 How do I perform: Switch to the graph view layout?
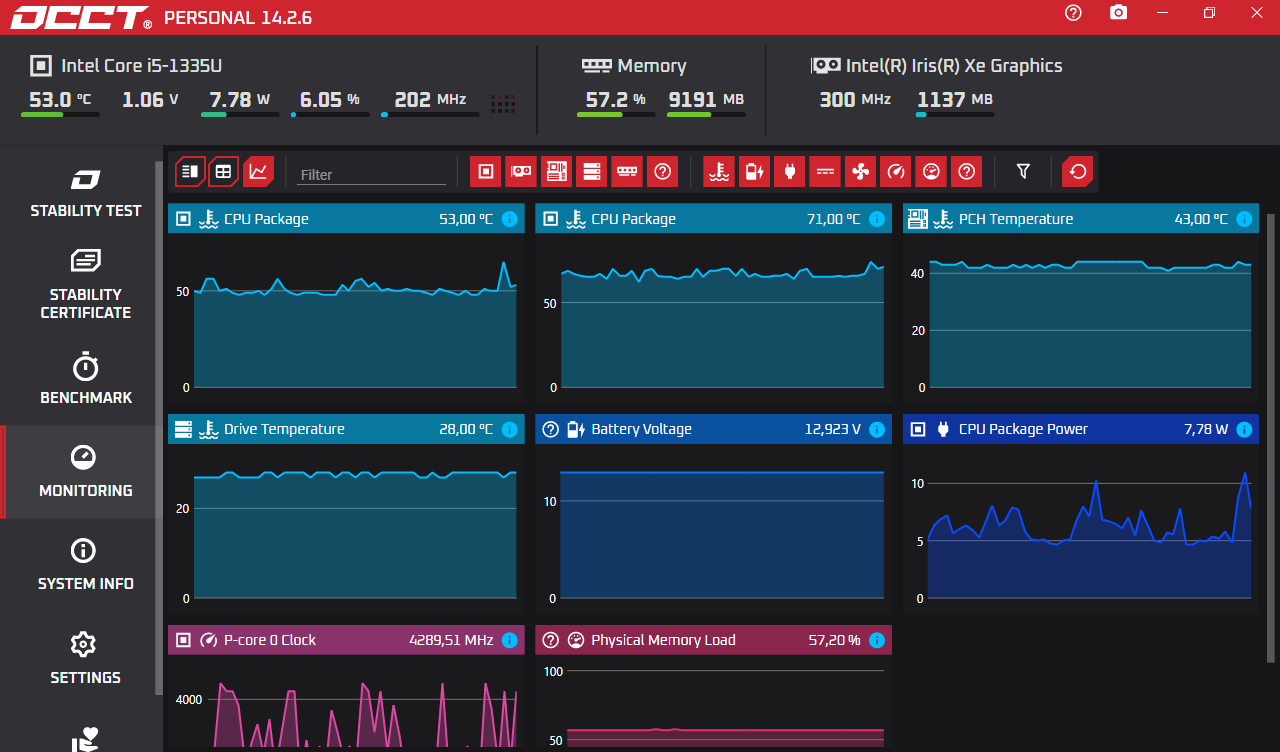click(x=258, y=172)
